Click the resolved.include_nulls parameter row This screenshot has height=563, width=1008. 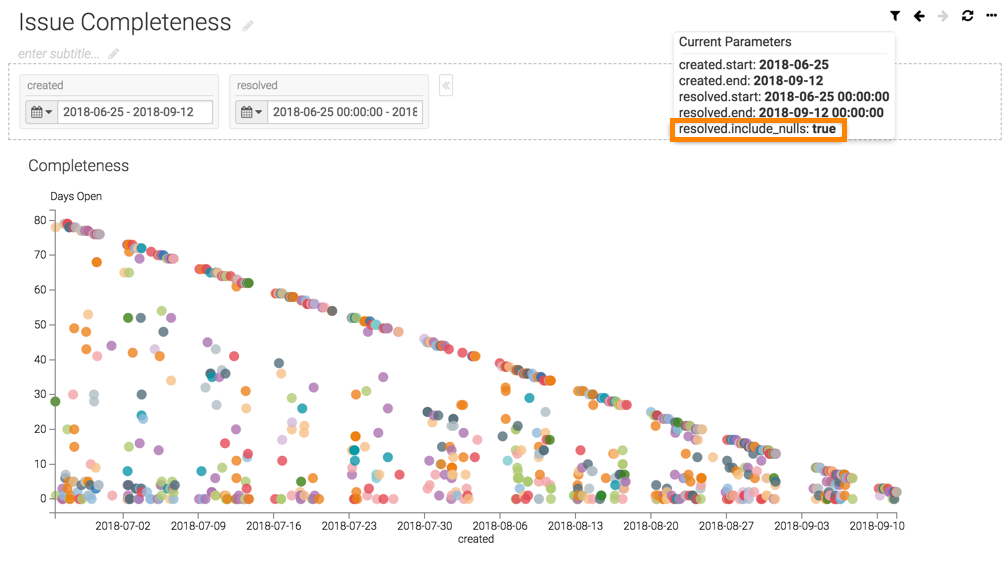point(757,129)
